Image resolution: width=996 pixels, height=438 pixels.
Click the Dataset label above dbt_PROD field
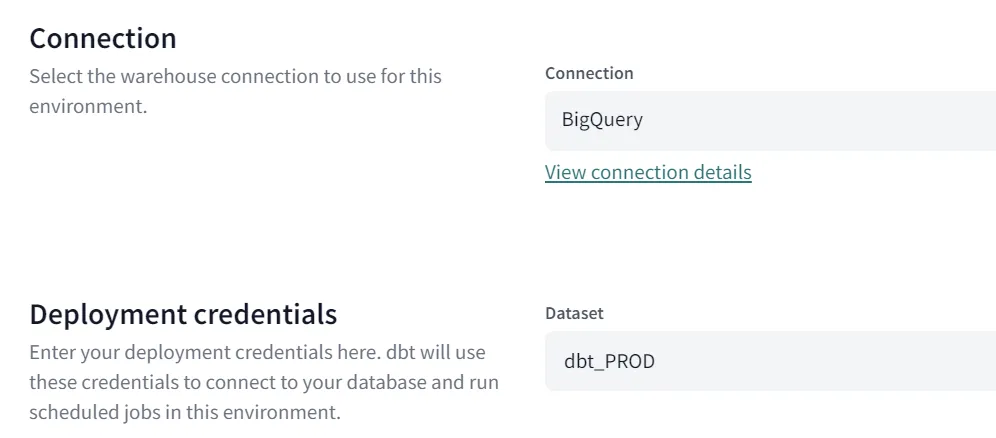point(574,313)
